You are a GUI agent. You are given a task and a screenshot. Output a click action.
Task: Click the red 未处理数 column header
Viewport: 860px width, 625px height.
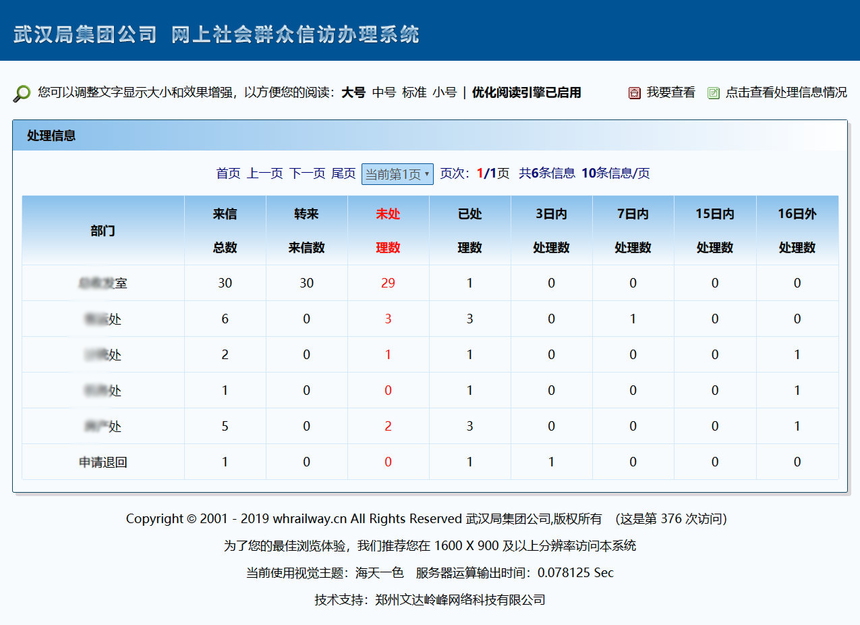pos(387,230)
